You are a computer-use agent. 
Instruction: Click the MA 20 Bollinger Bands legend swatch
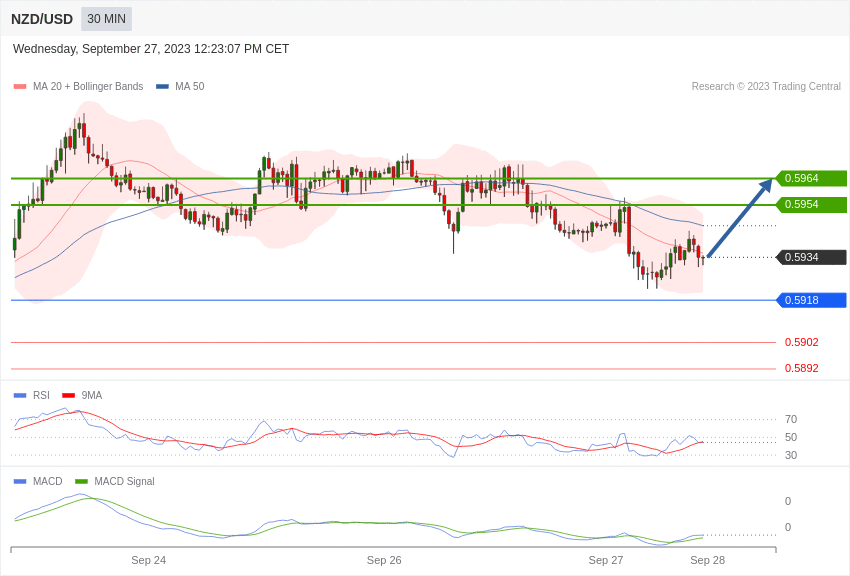[x=20, y=87]
